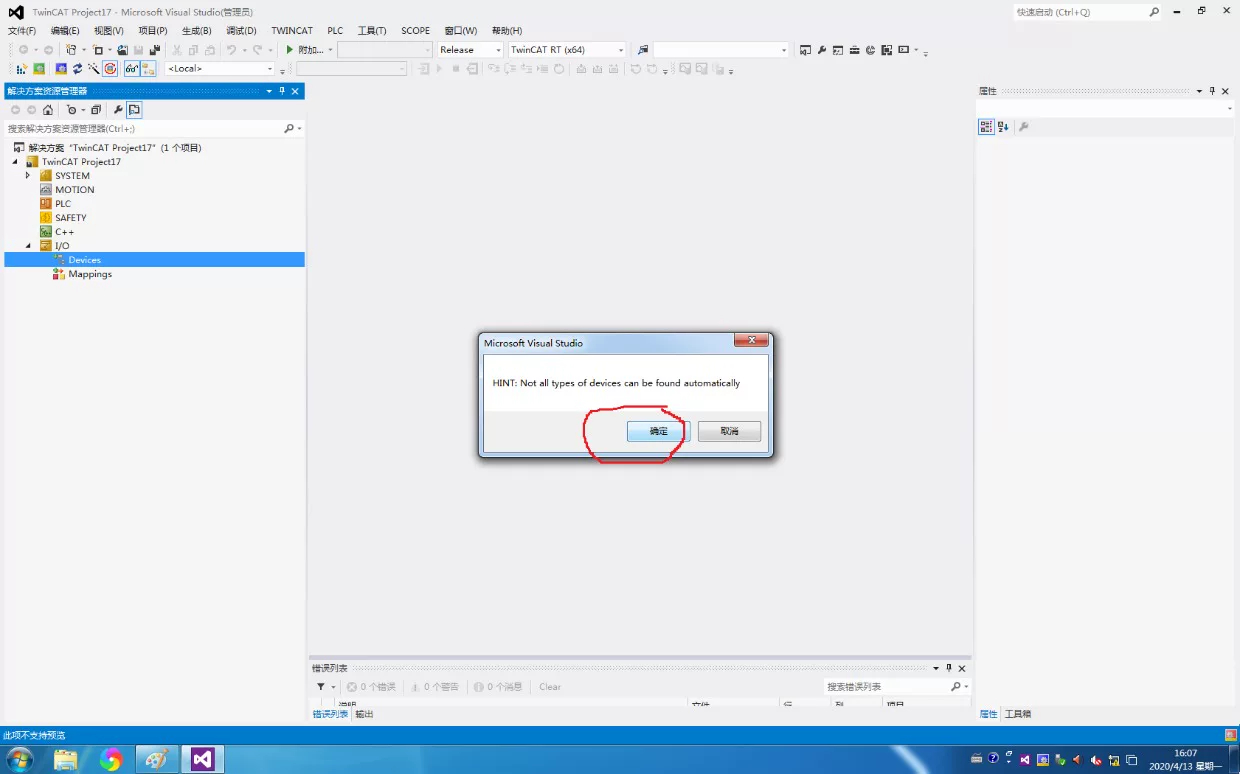Toggle the 0 个错误 errors filter
Screen dimensions: 1240x774
pos(371,687)
